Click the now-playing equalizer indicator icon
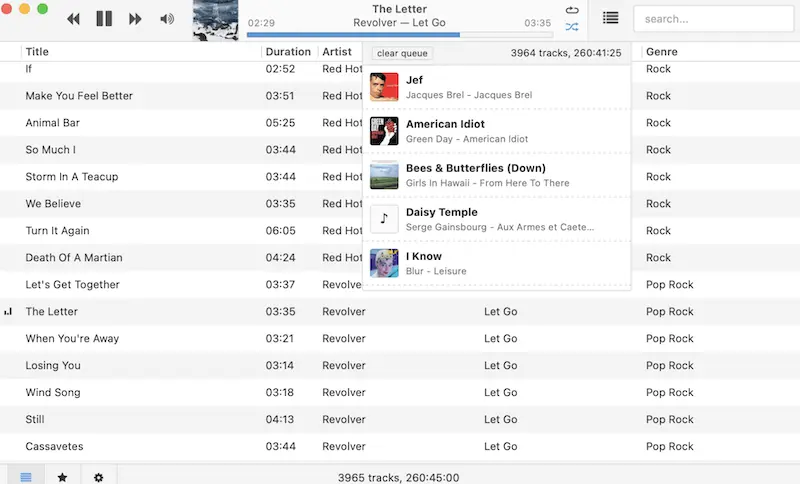 pyautogui.click(x=8, y=312)
